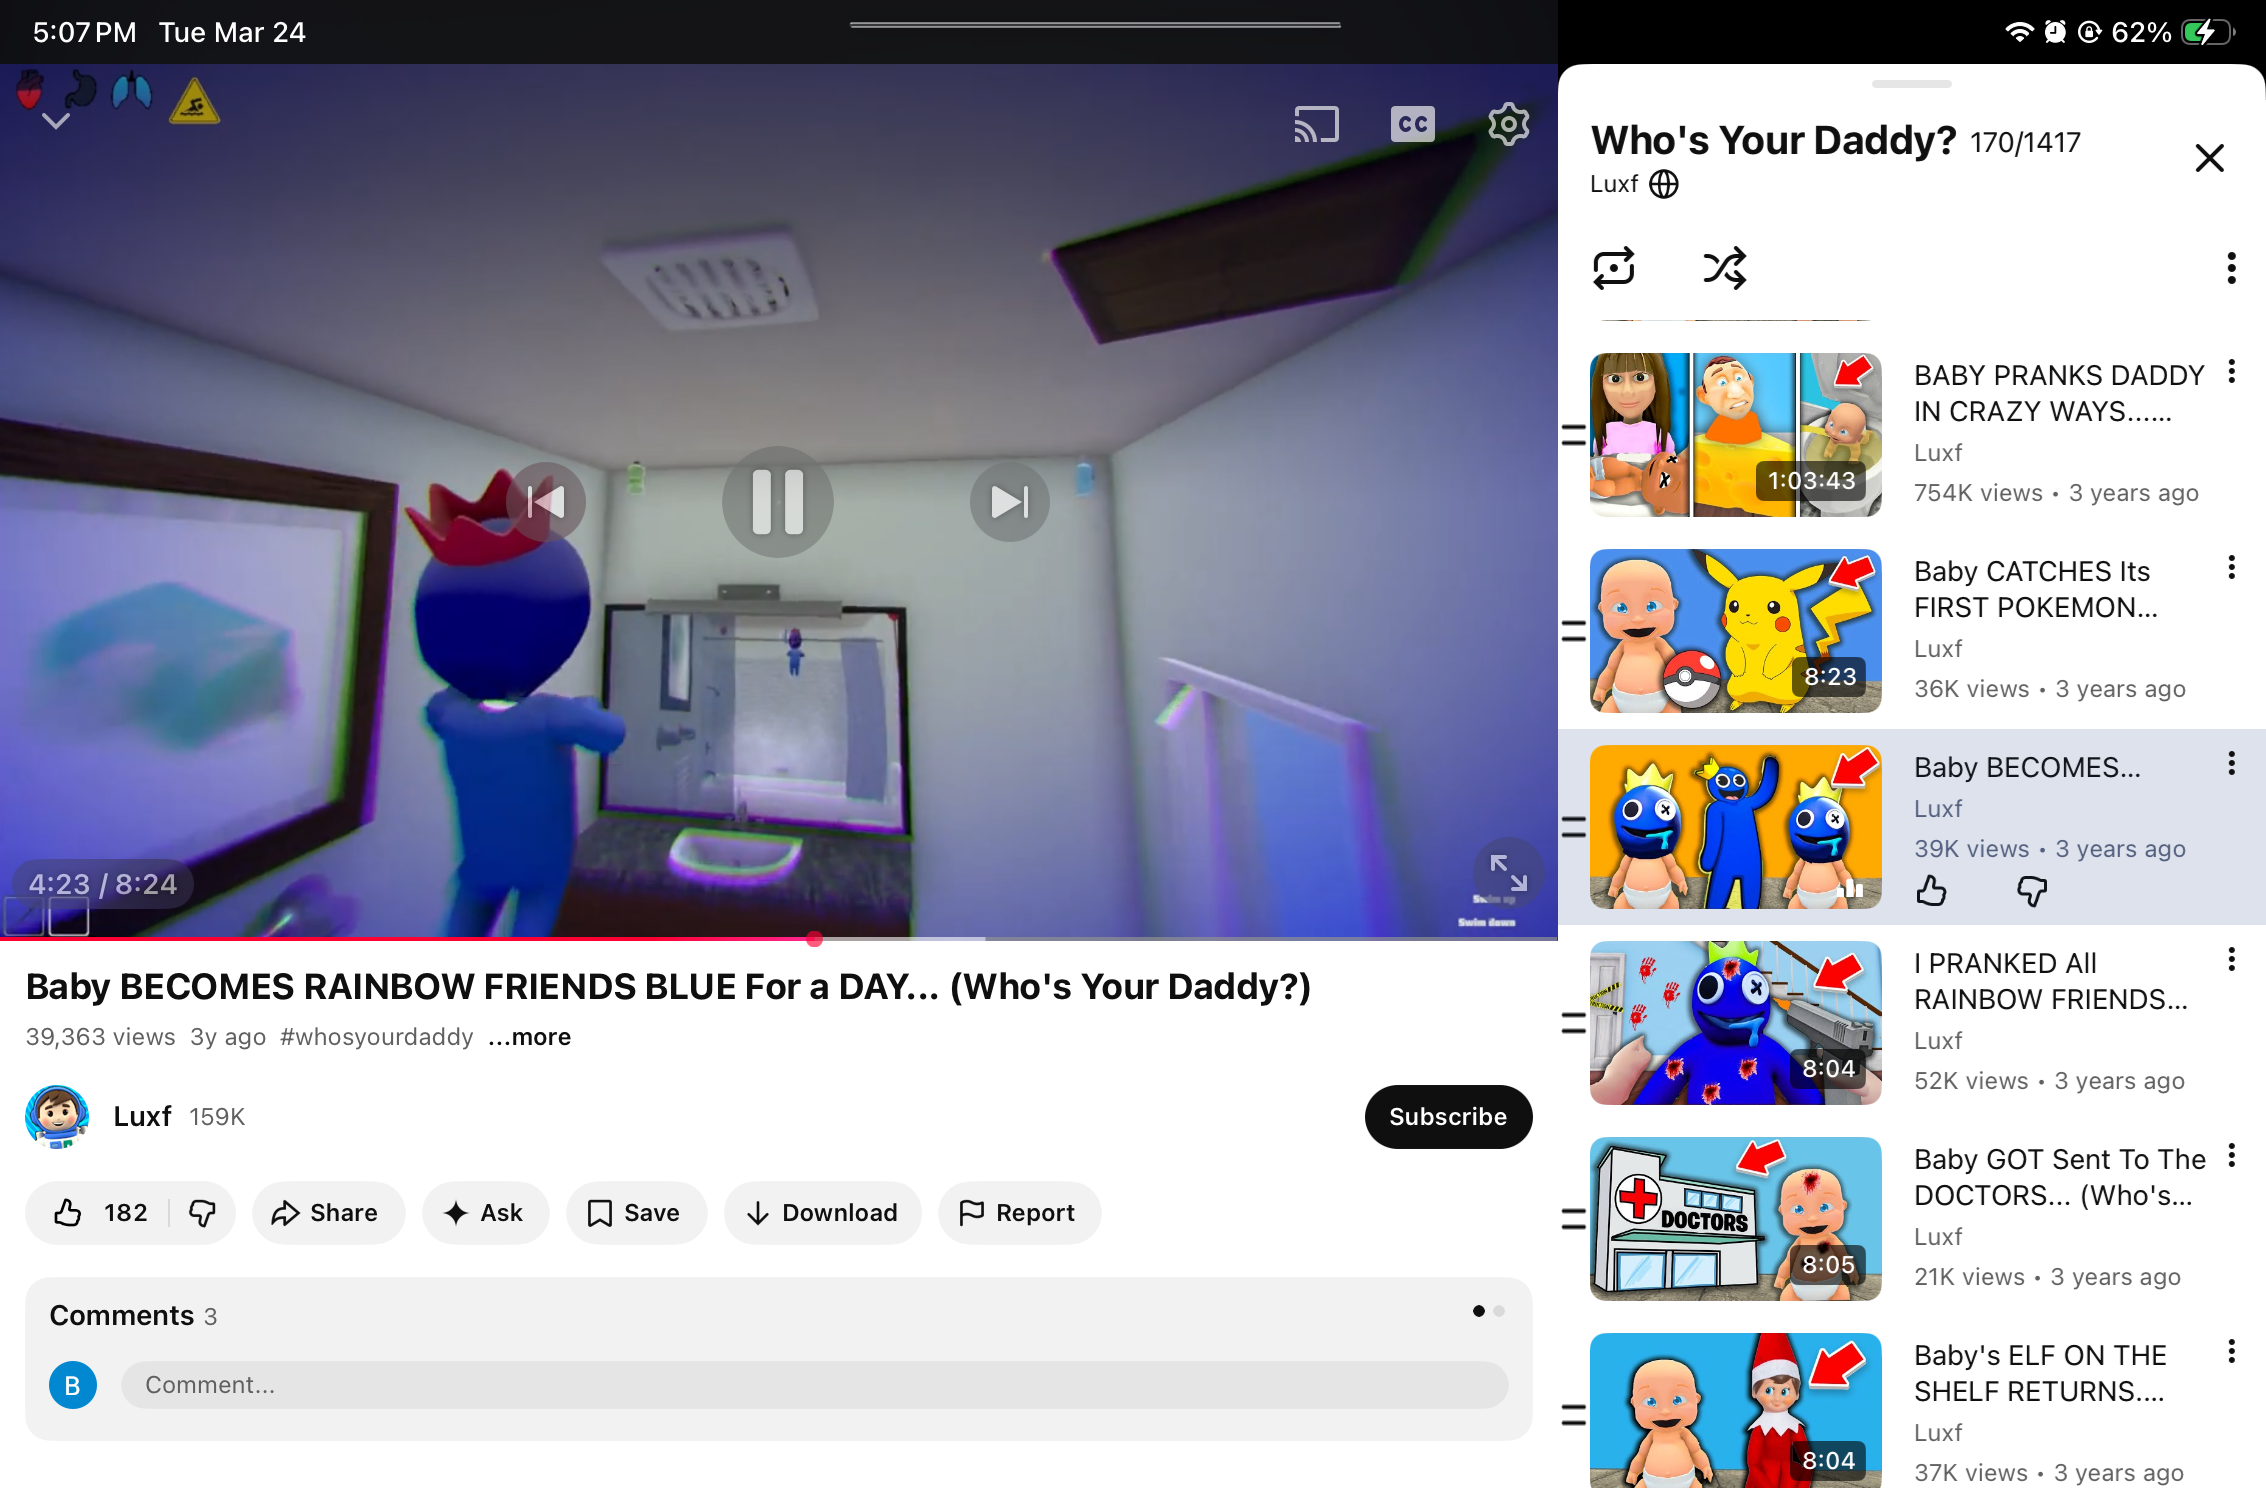Click the red video progress scrubber
The height and width of the screenshot is (1488, 2266).
(814, 939)
